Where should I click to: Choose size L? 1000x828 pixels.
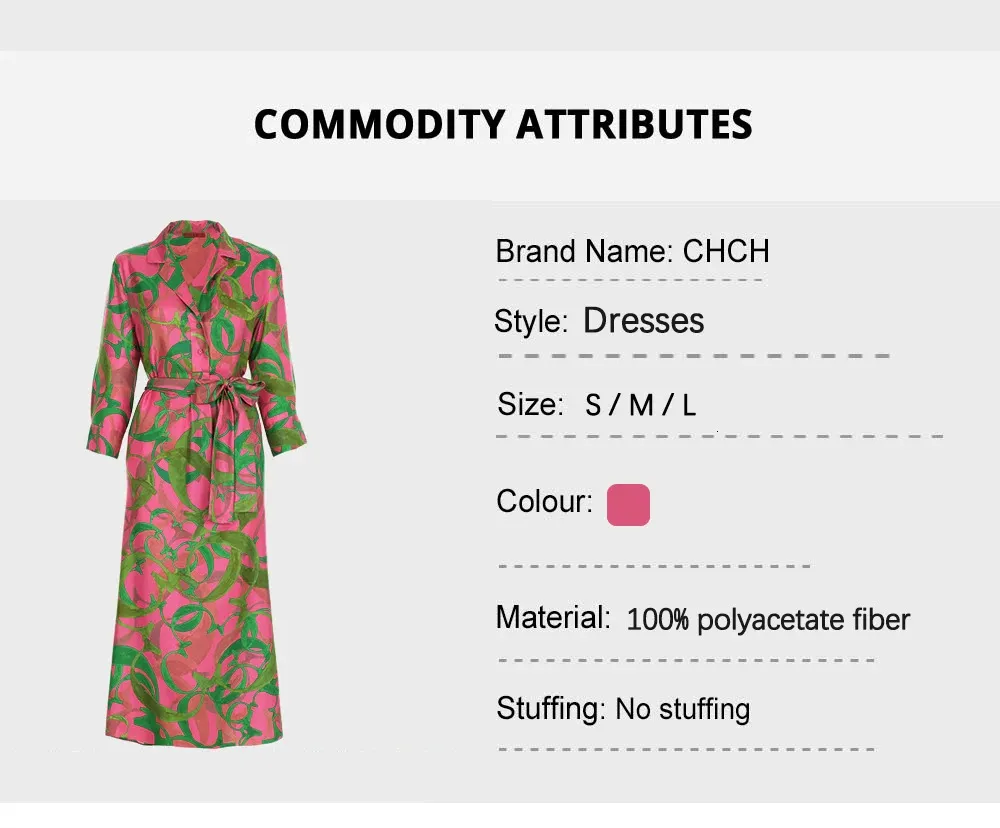point(689,405)
